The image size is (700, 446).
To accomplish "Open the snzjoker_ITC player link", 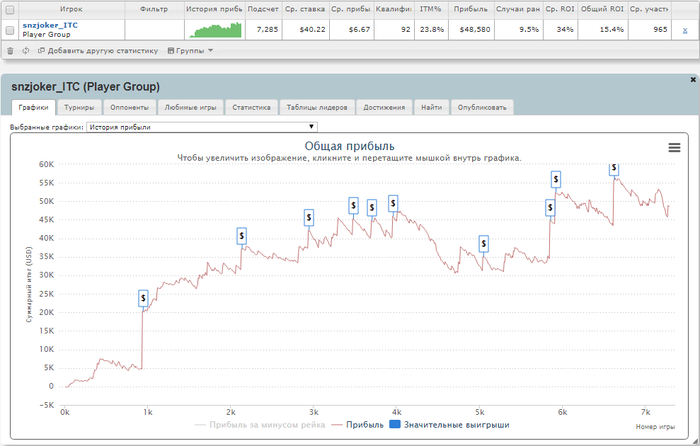I will pyautogui.click(x=50, y=25).
